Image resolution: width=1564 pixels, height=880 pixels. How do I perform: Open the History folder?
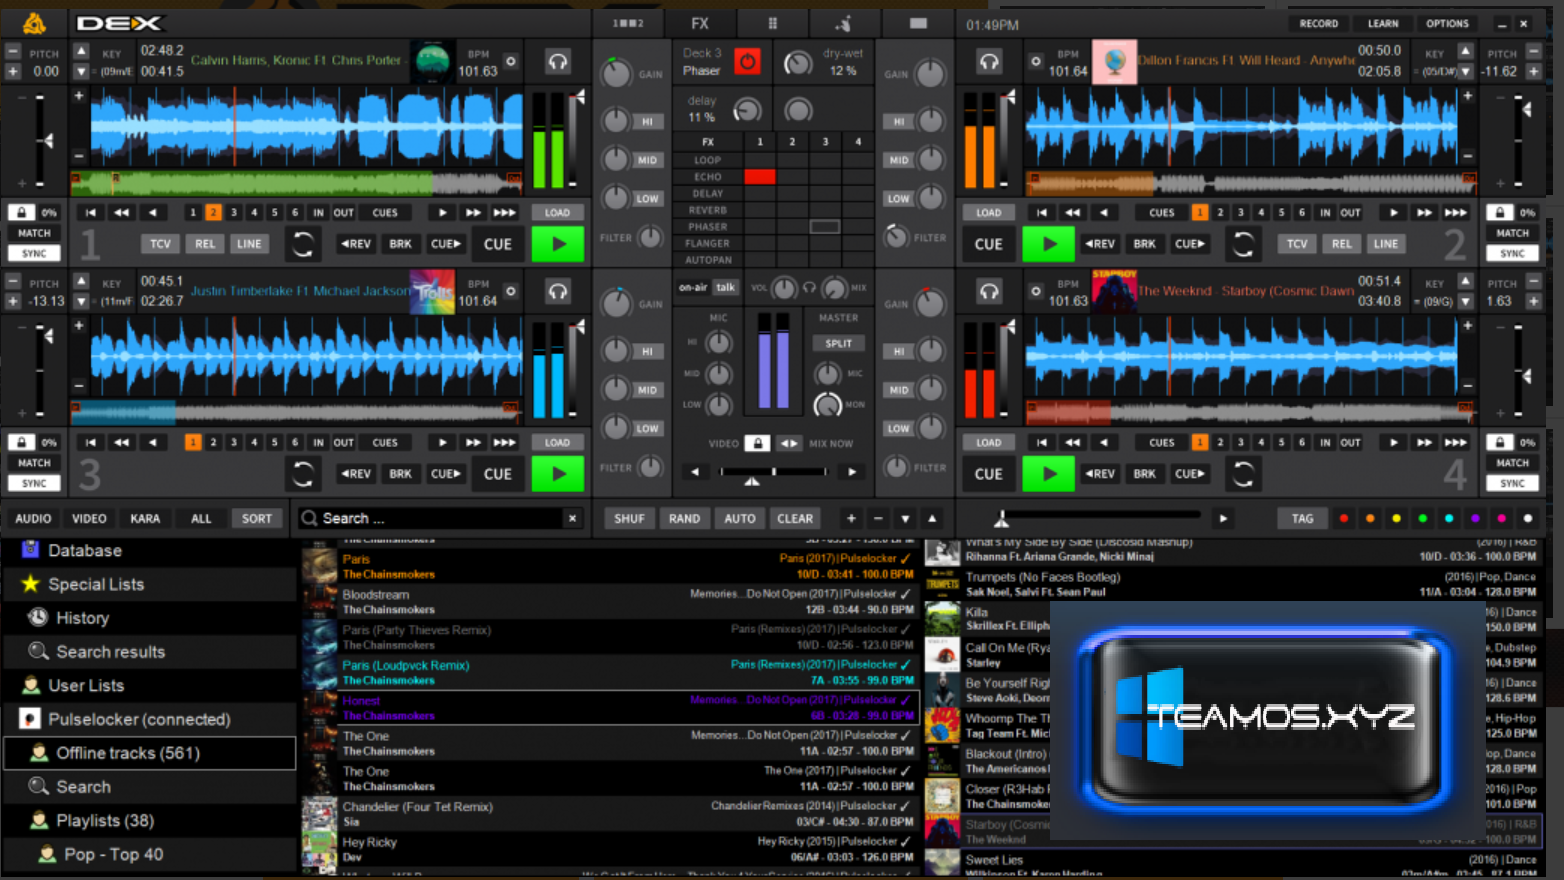coord(150,618)
